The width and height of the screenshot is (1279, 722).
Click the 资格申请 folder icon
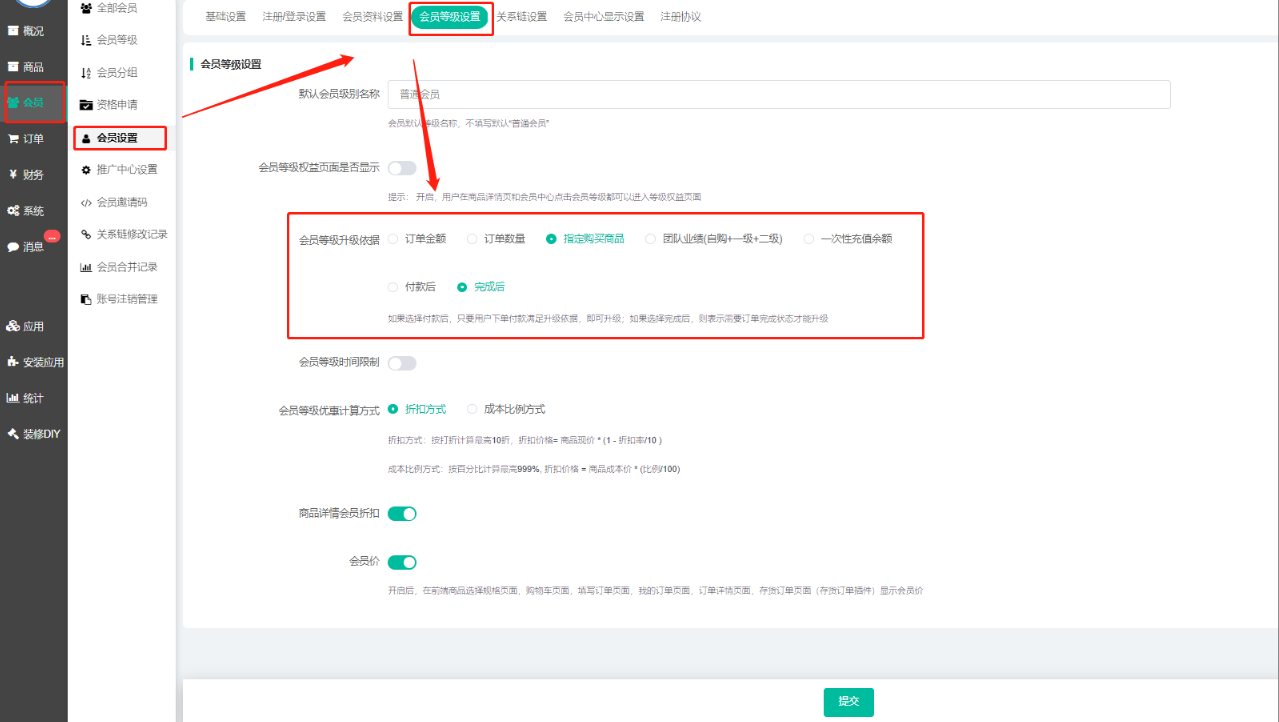[86, 105]
